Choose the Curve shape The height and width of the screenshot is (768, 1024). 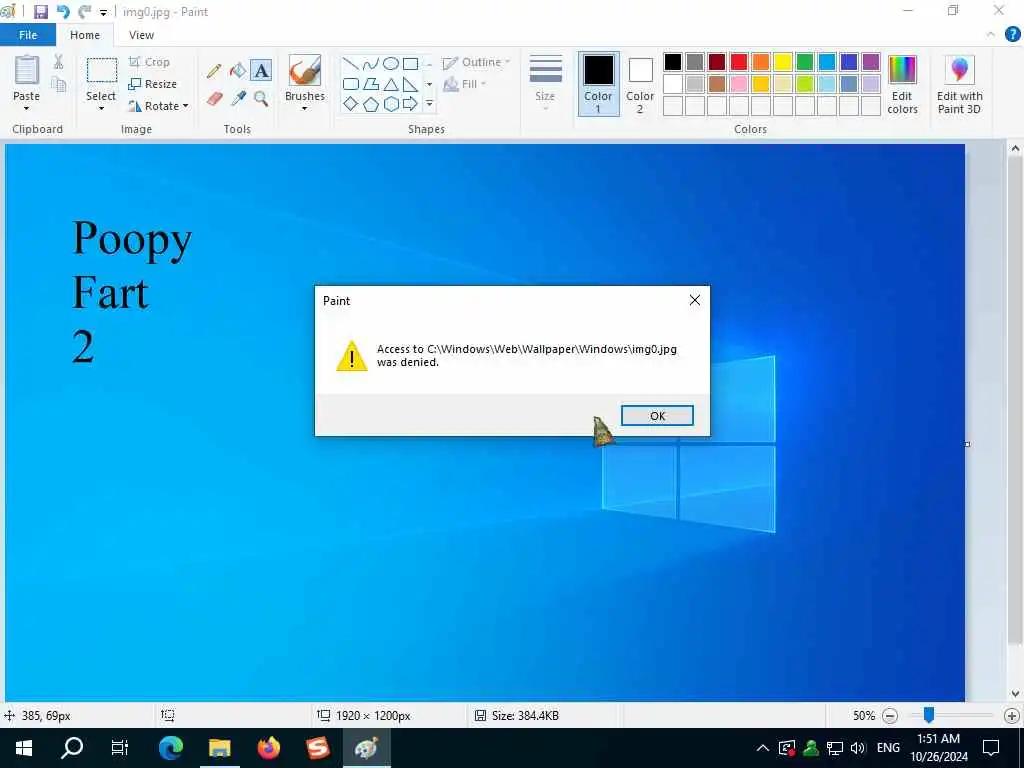click(x=371, y=63)
